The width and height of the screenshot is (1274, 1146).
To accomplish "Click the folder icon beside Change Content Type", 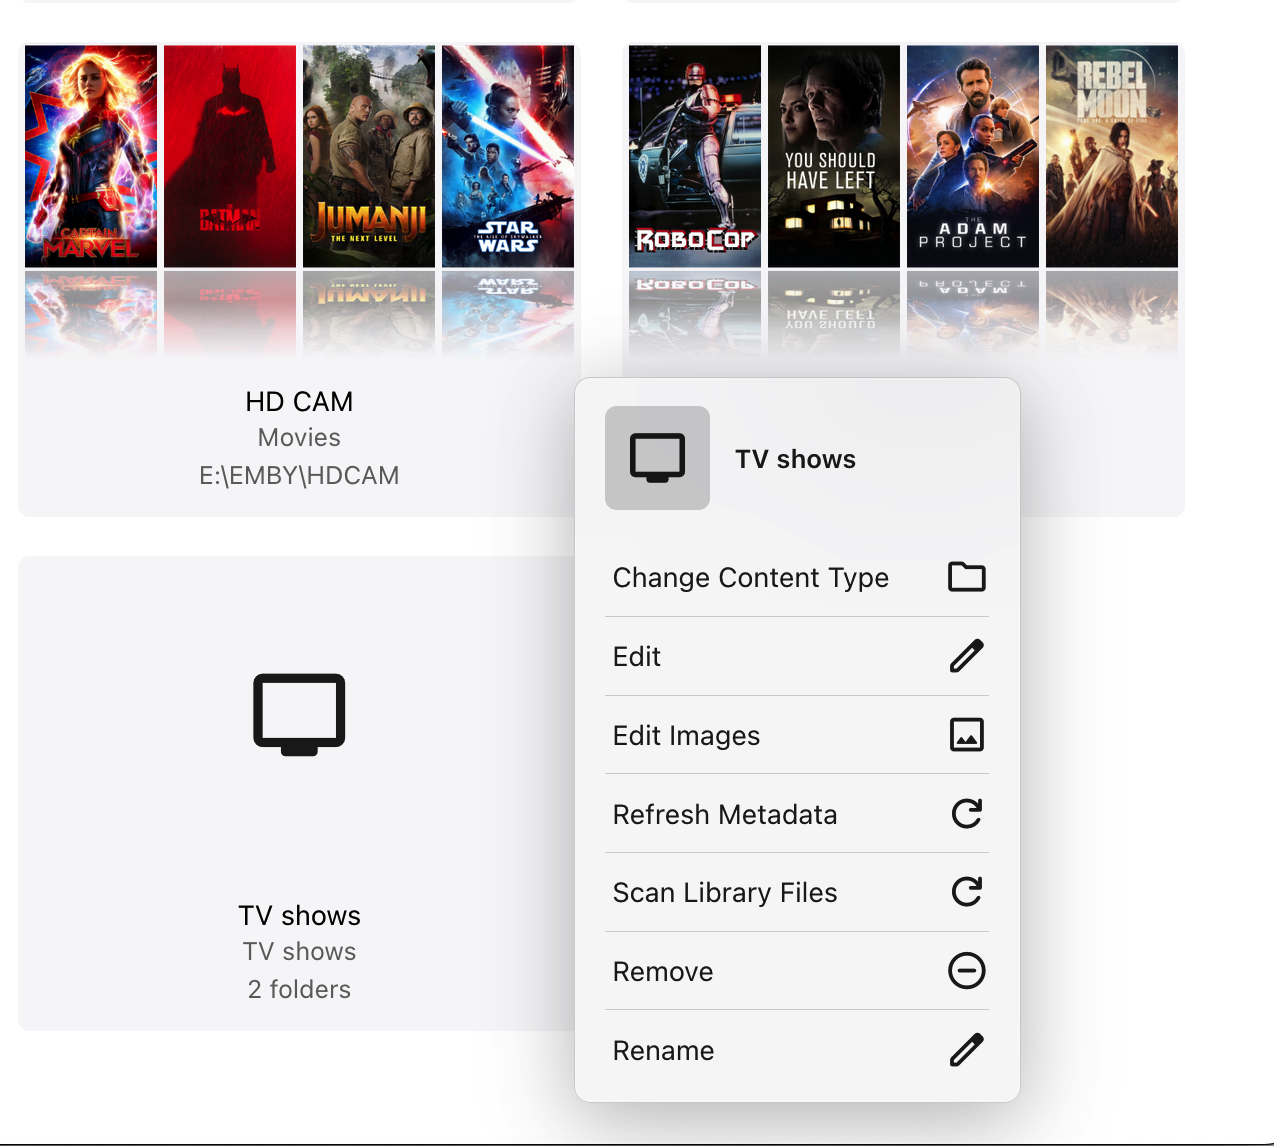I will point(966,577).
